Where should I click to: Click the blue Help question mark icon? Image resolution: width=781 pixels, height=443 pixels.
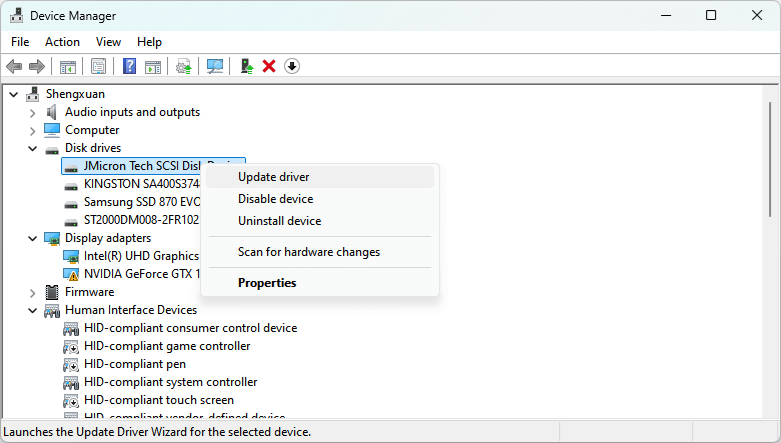[x=130, y=66]
